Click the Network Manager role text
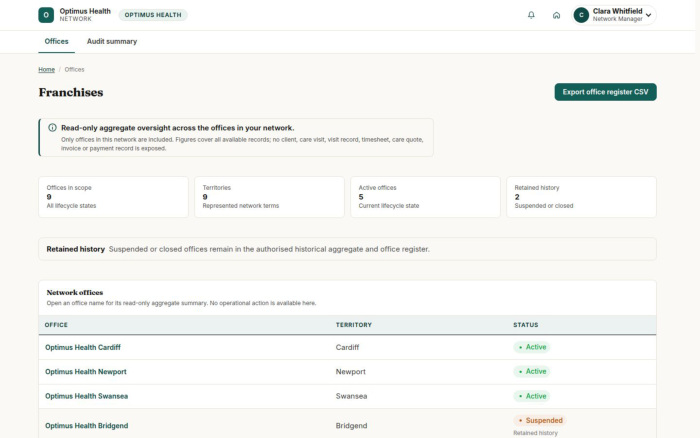 pos(617,19)
